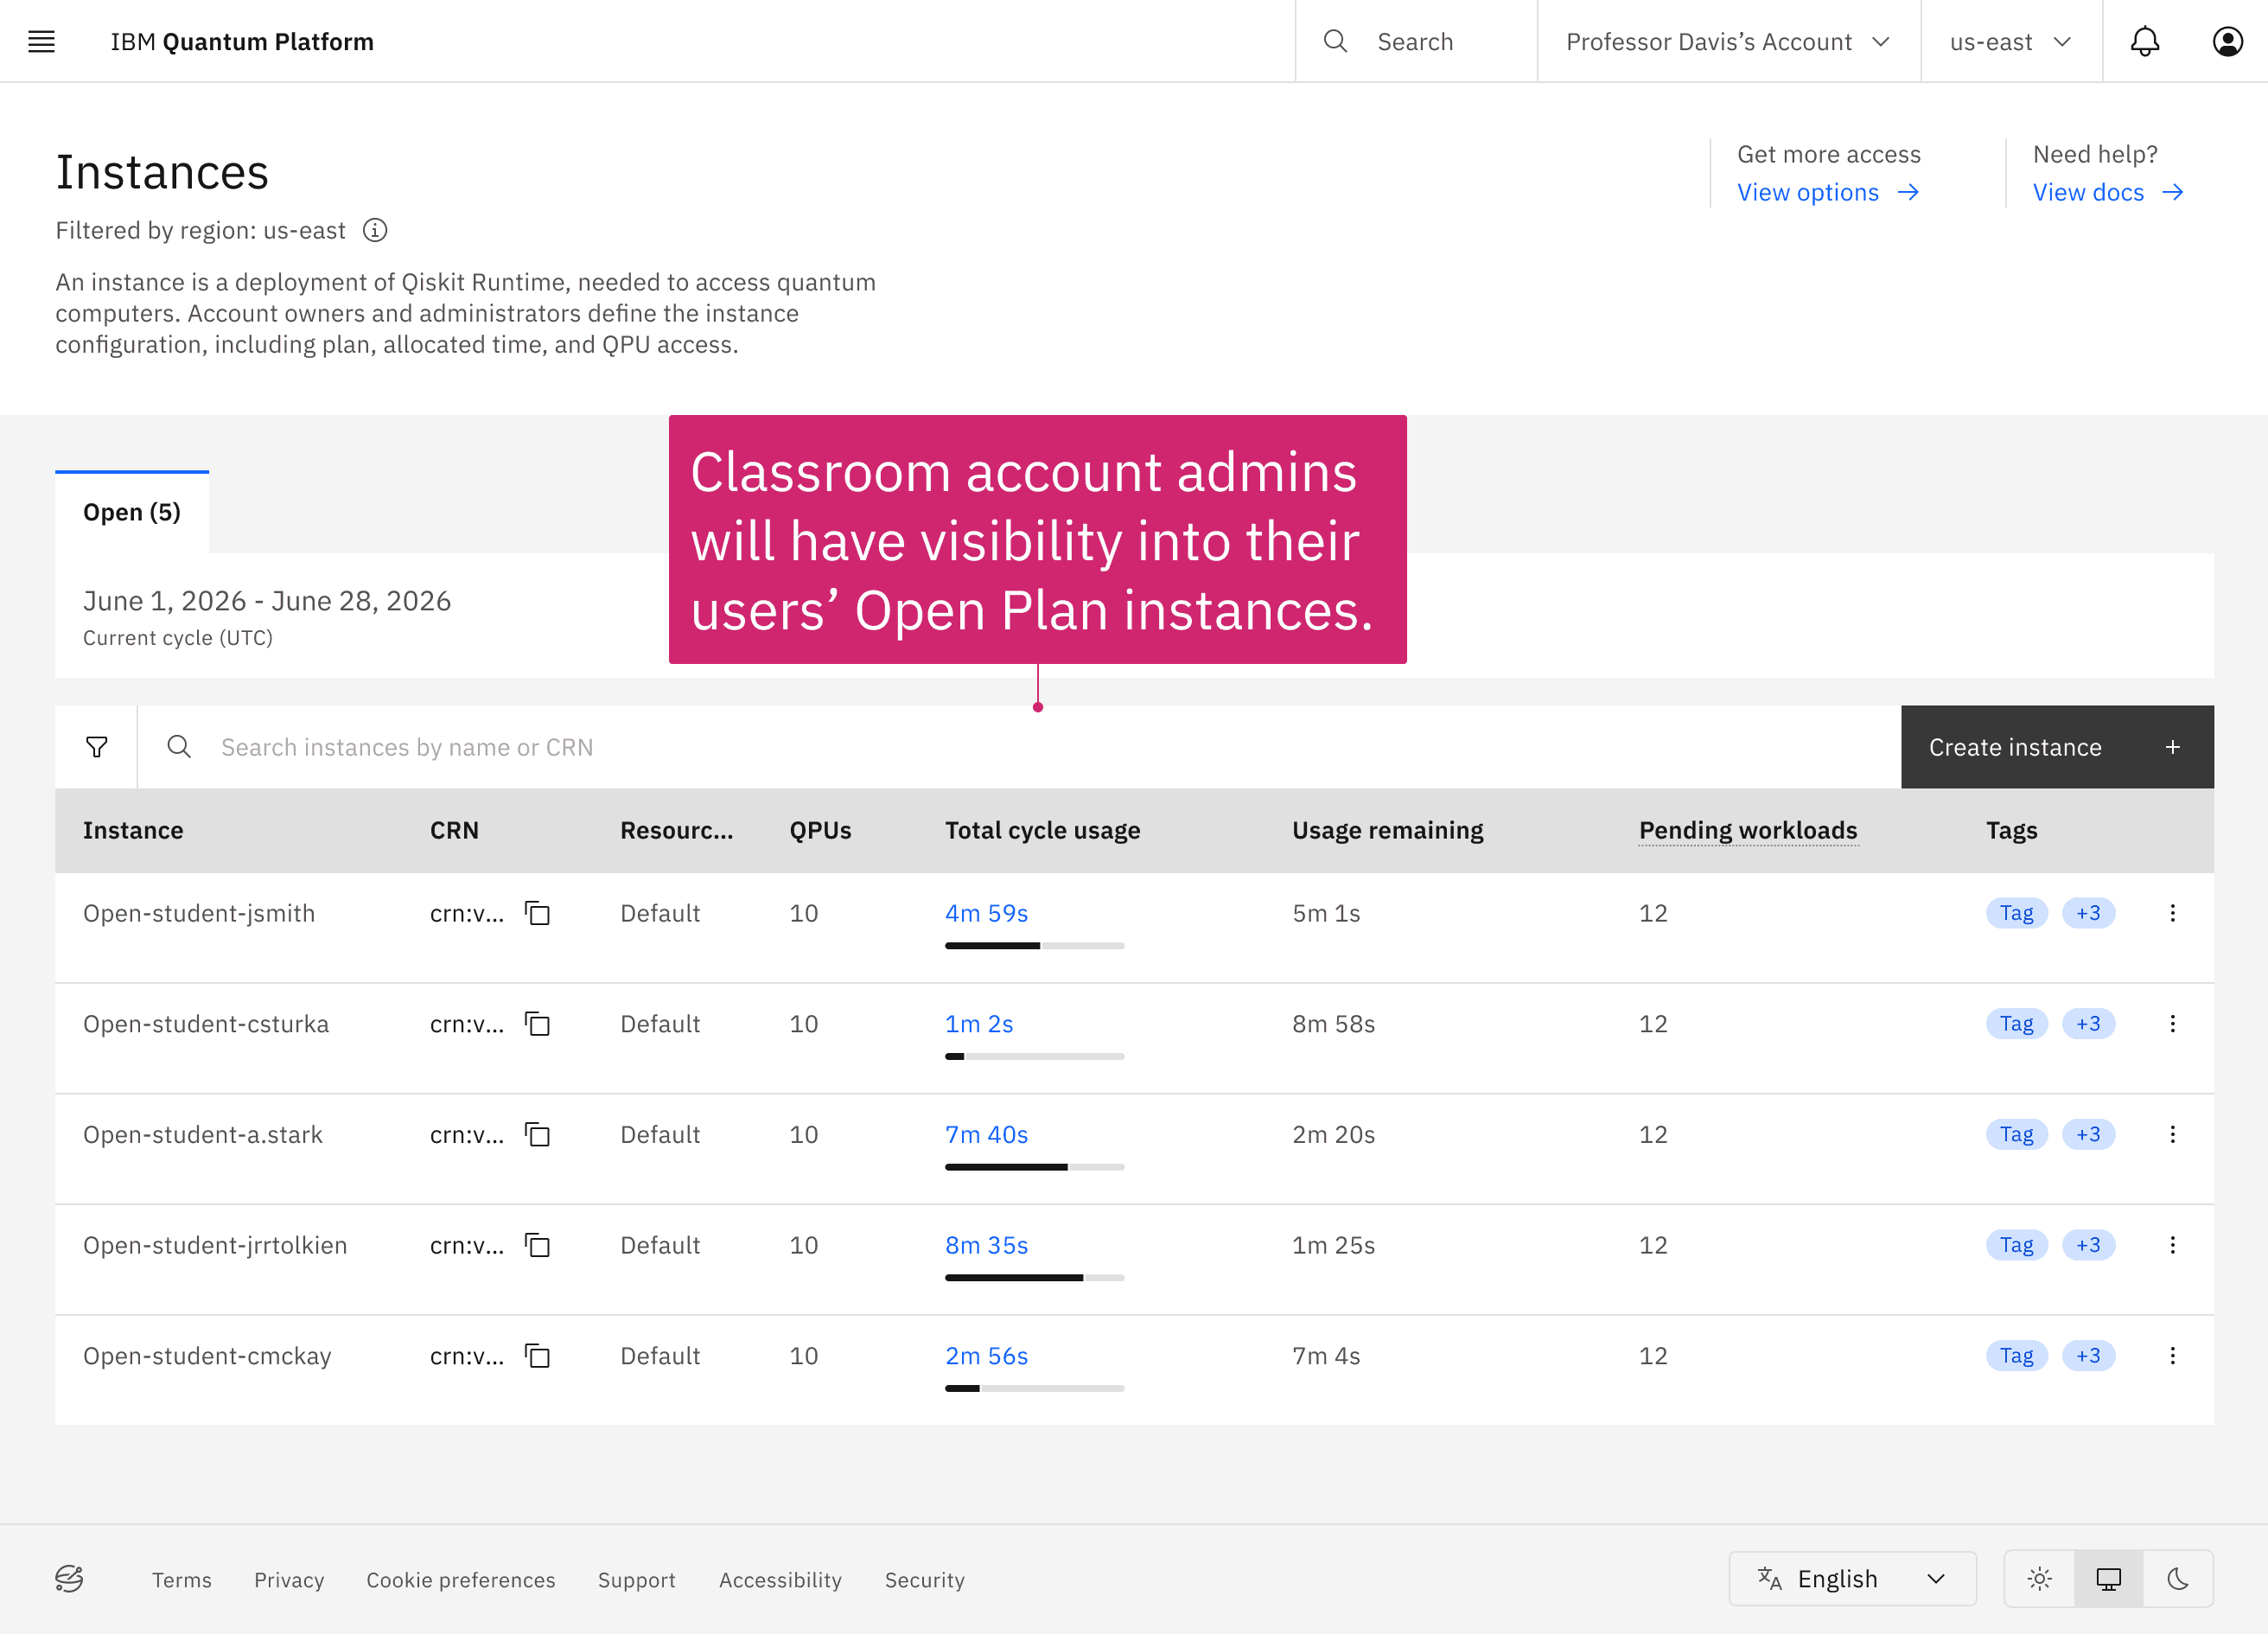Click Tag chip for Open-student-csturka
The height and width of the screenshot is (1634, 2268).
tap(2016, 1024)
